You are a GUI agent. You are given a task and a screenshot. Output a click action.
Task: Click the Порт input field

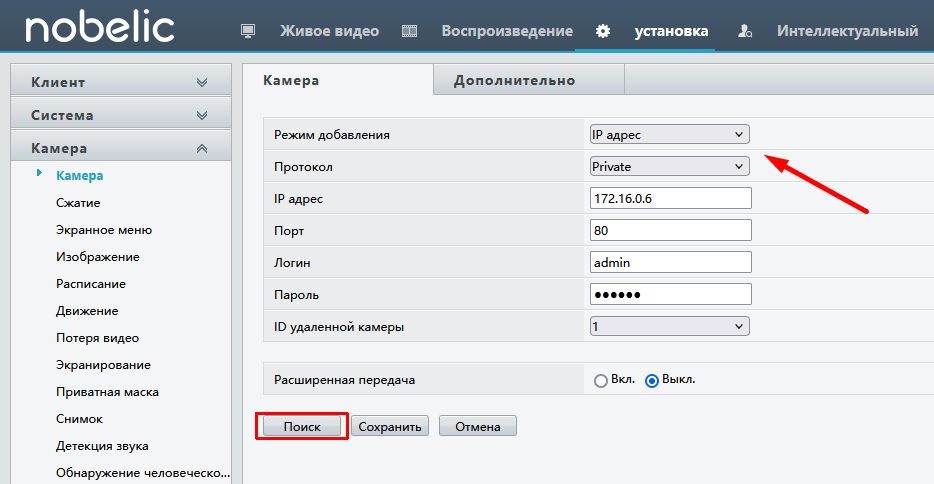click(x=671, y=230)
